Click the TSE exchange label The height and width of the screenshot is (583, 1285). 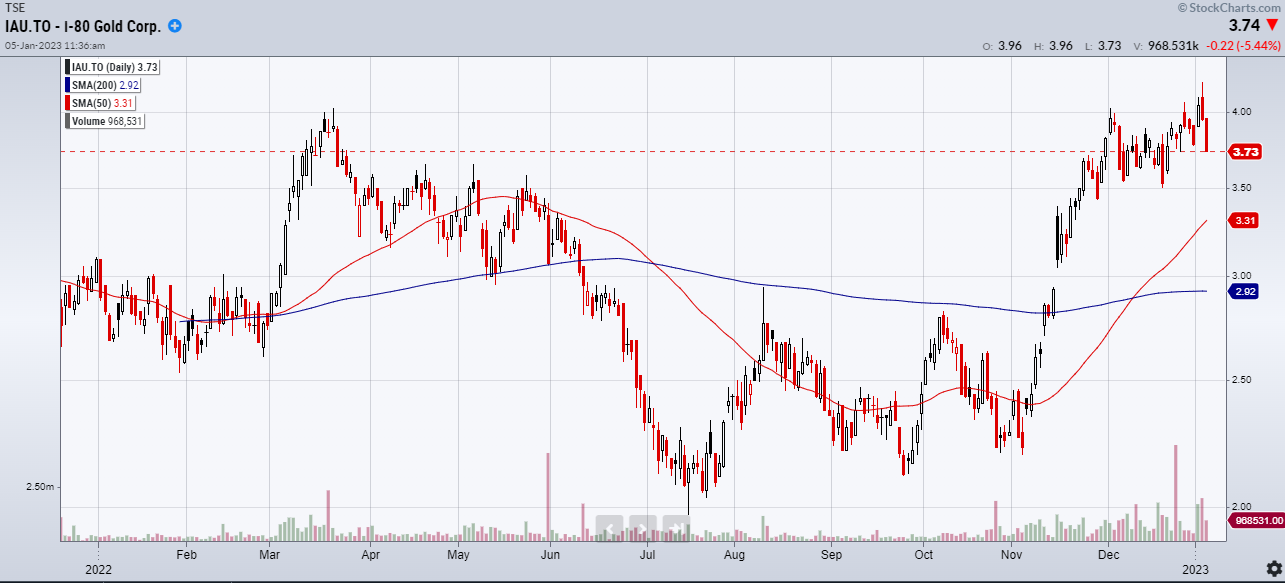[x=15, y=8]
